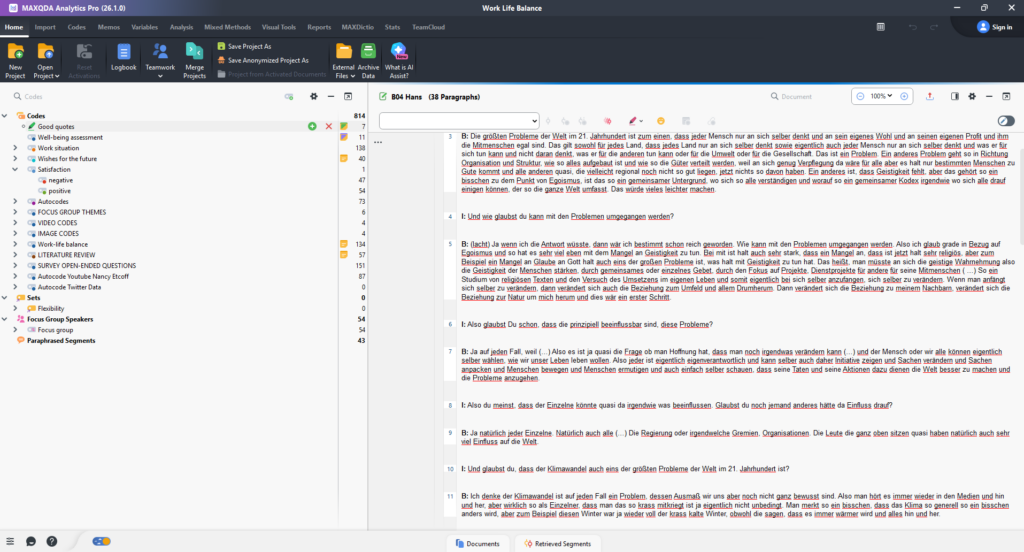The image size is (1024, 552).
Task: Click Save Anonymized Project As
Action: click(263, 60)
